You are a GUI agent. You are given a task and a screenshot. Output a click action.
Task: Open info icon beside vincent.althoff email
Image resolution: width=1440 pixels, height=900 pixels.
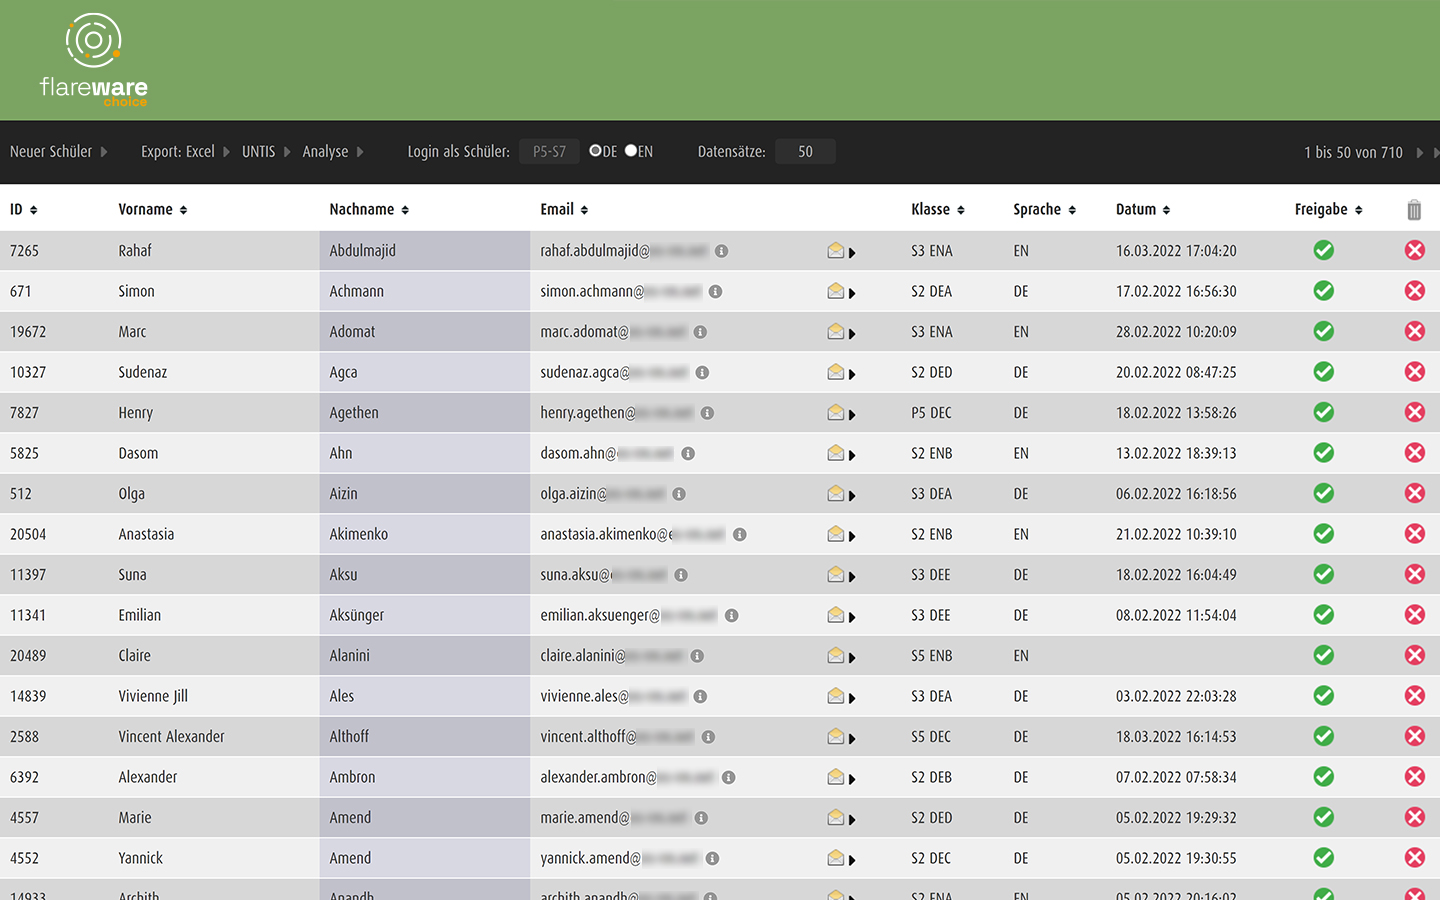[708, 737]
